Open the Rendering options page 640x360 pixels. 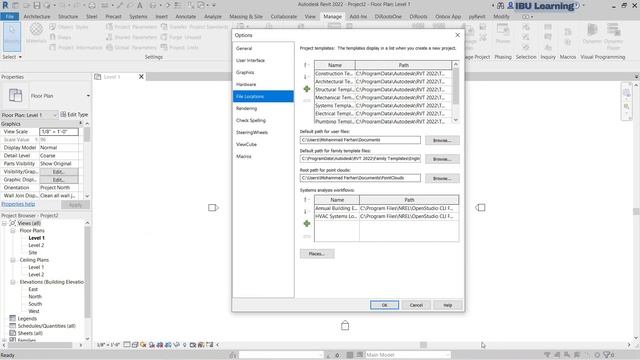point(246,109)
